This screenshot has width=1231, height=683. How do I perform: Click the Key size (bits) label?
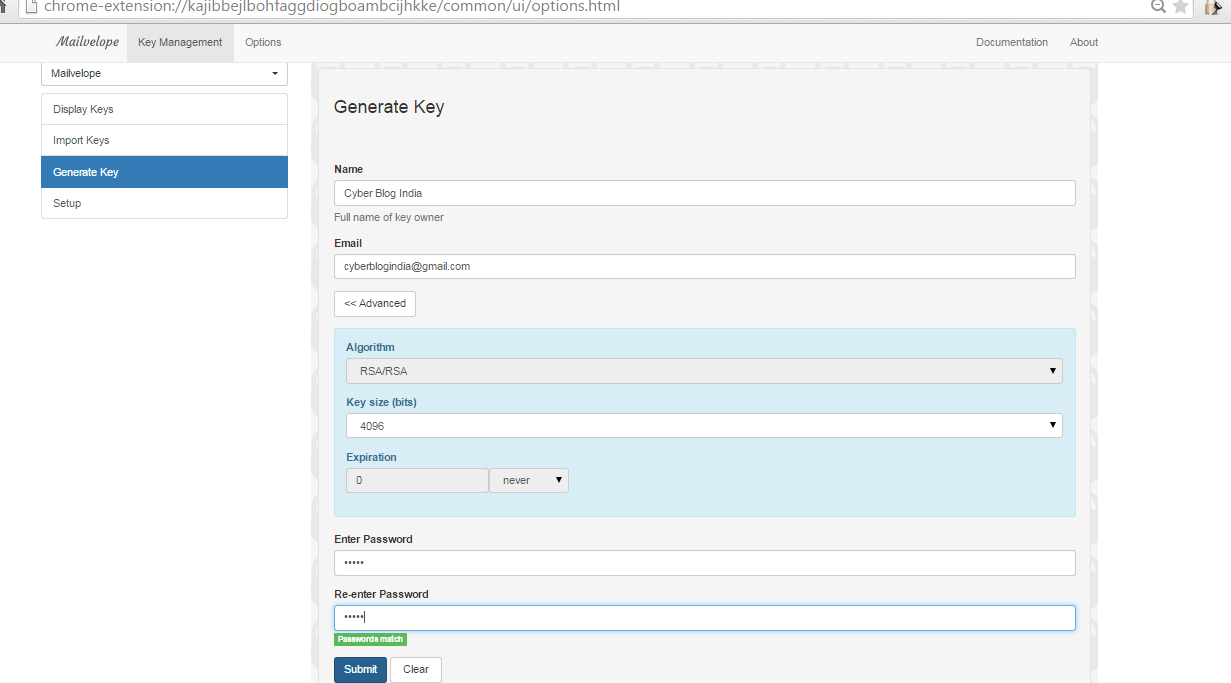tap(381, 403)
